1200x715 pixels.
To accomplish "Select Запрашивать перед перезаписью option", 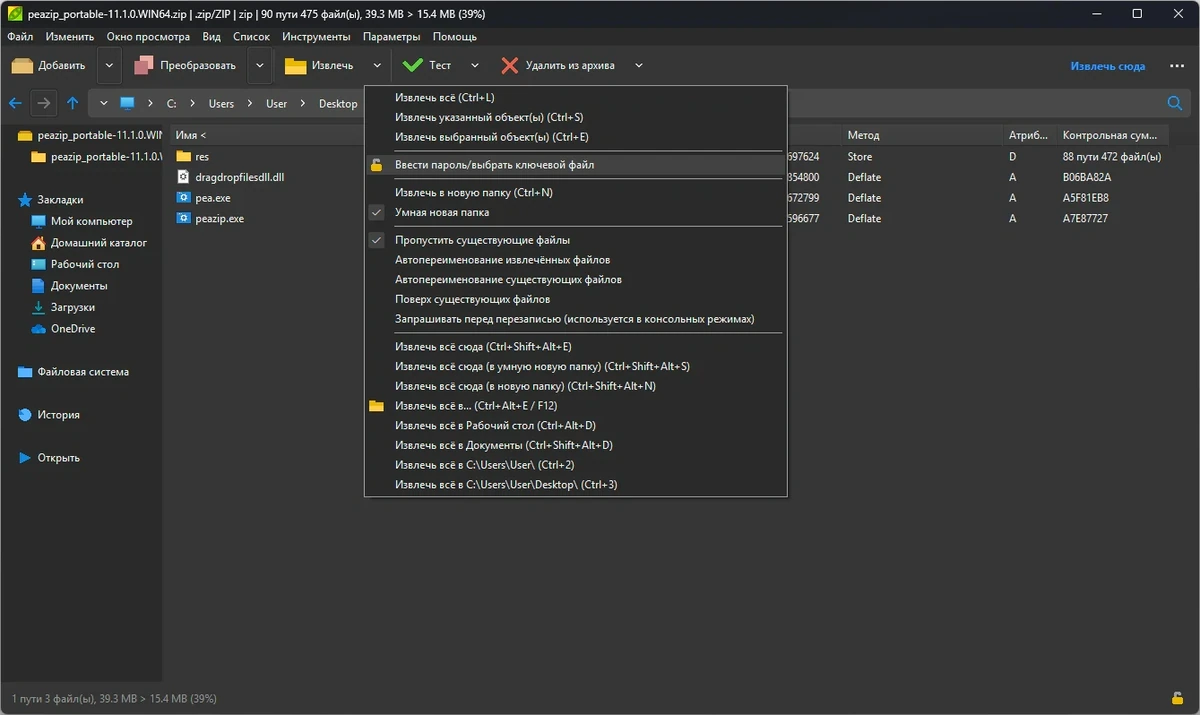I will [575, 319].
